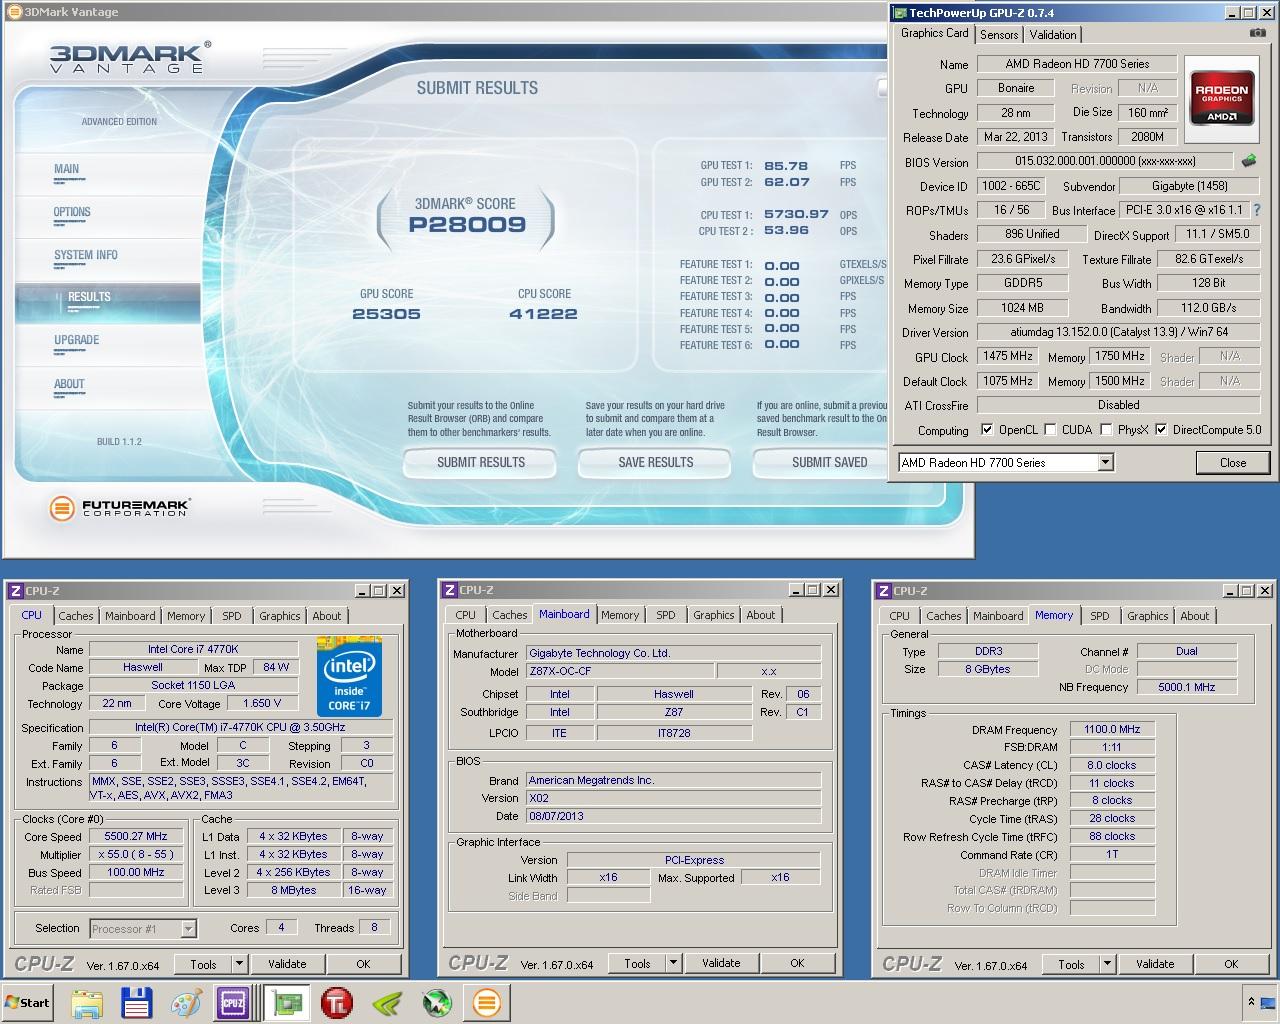Toggle the OpenCL checkbox

[987, 430]
